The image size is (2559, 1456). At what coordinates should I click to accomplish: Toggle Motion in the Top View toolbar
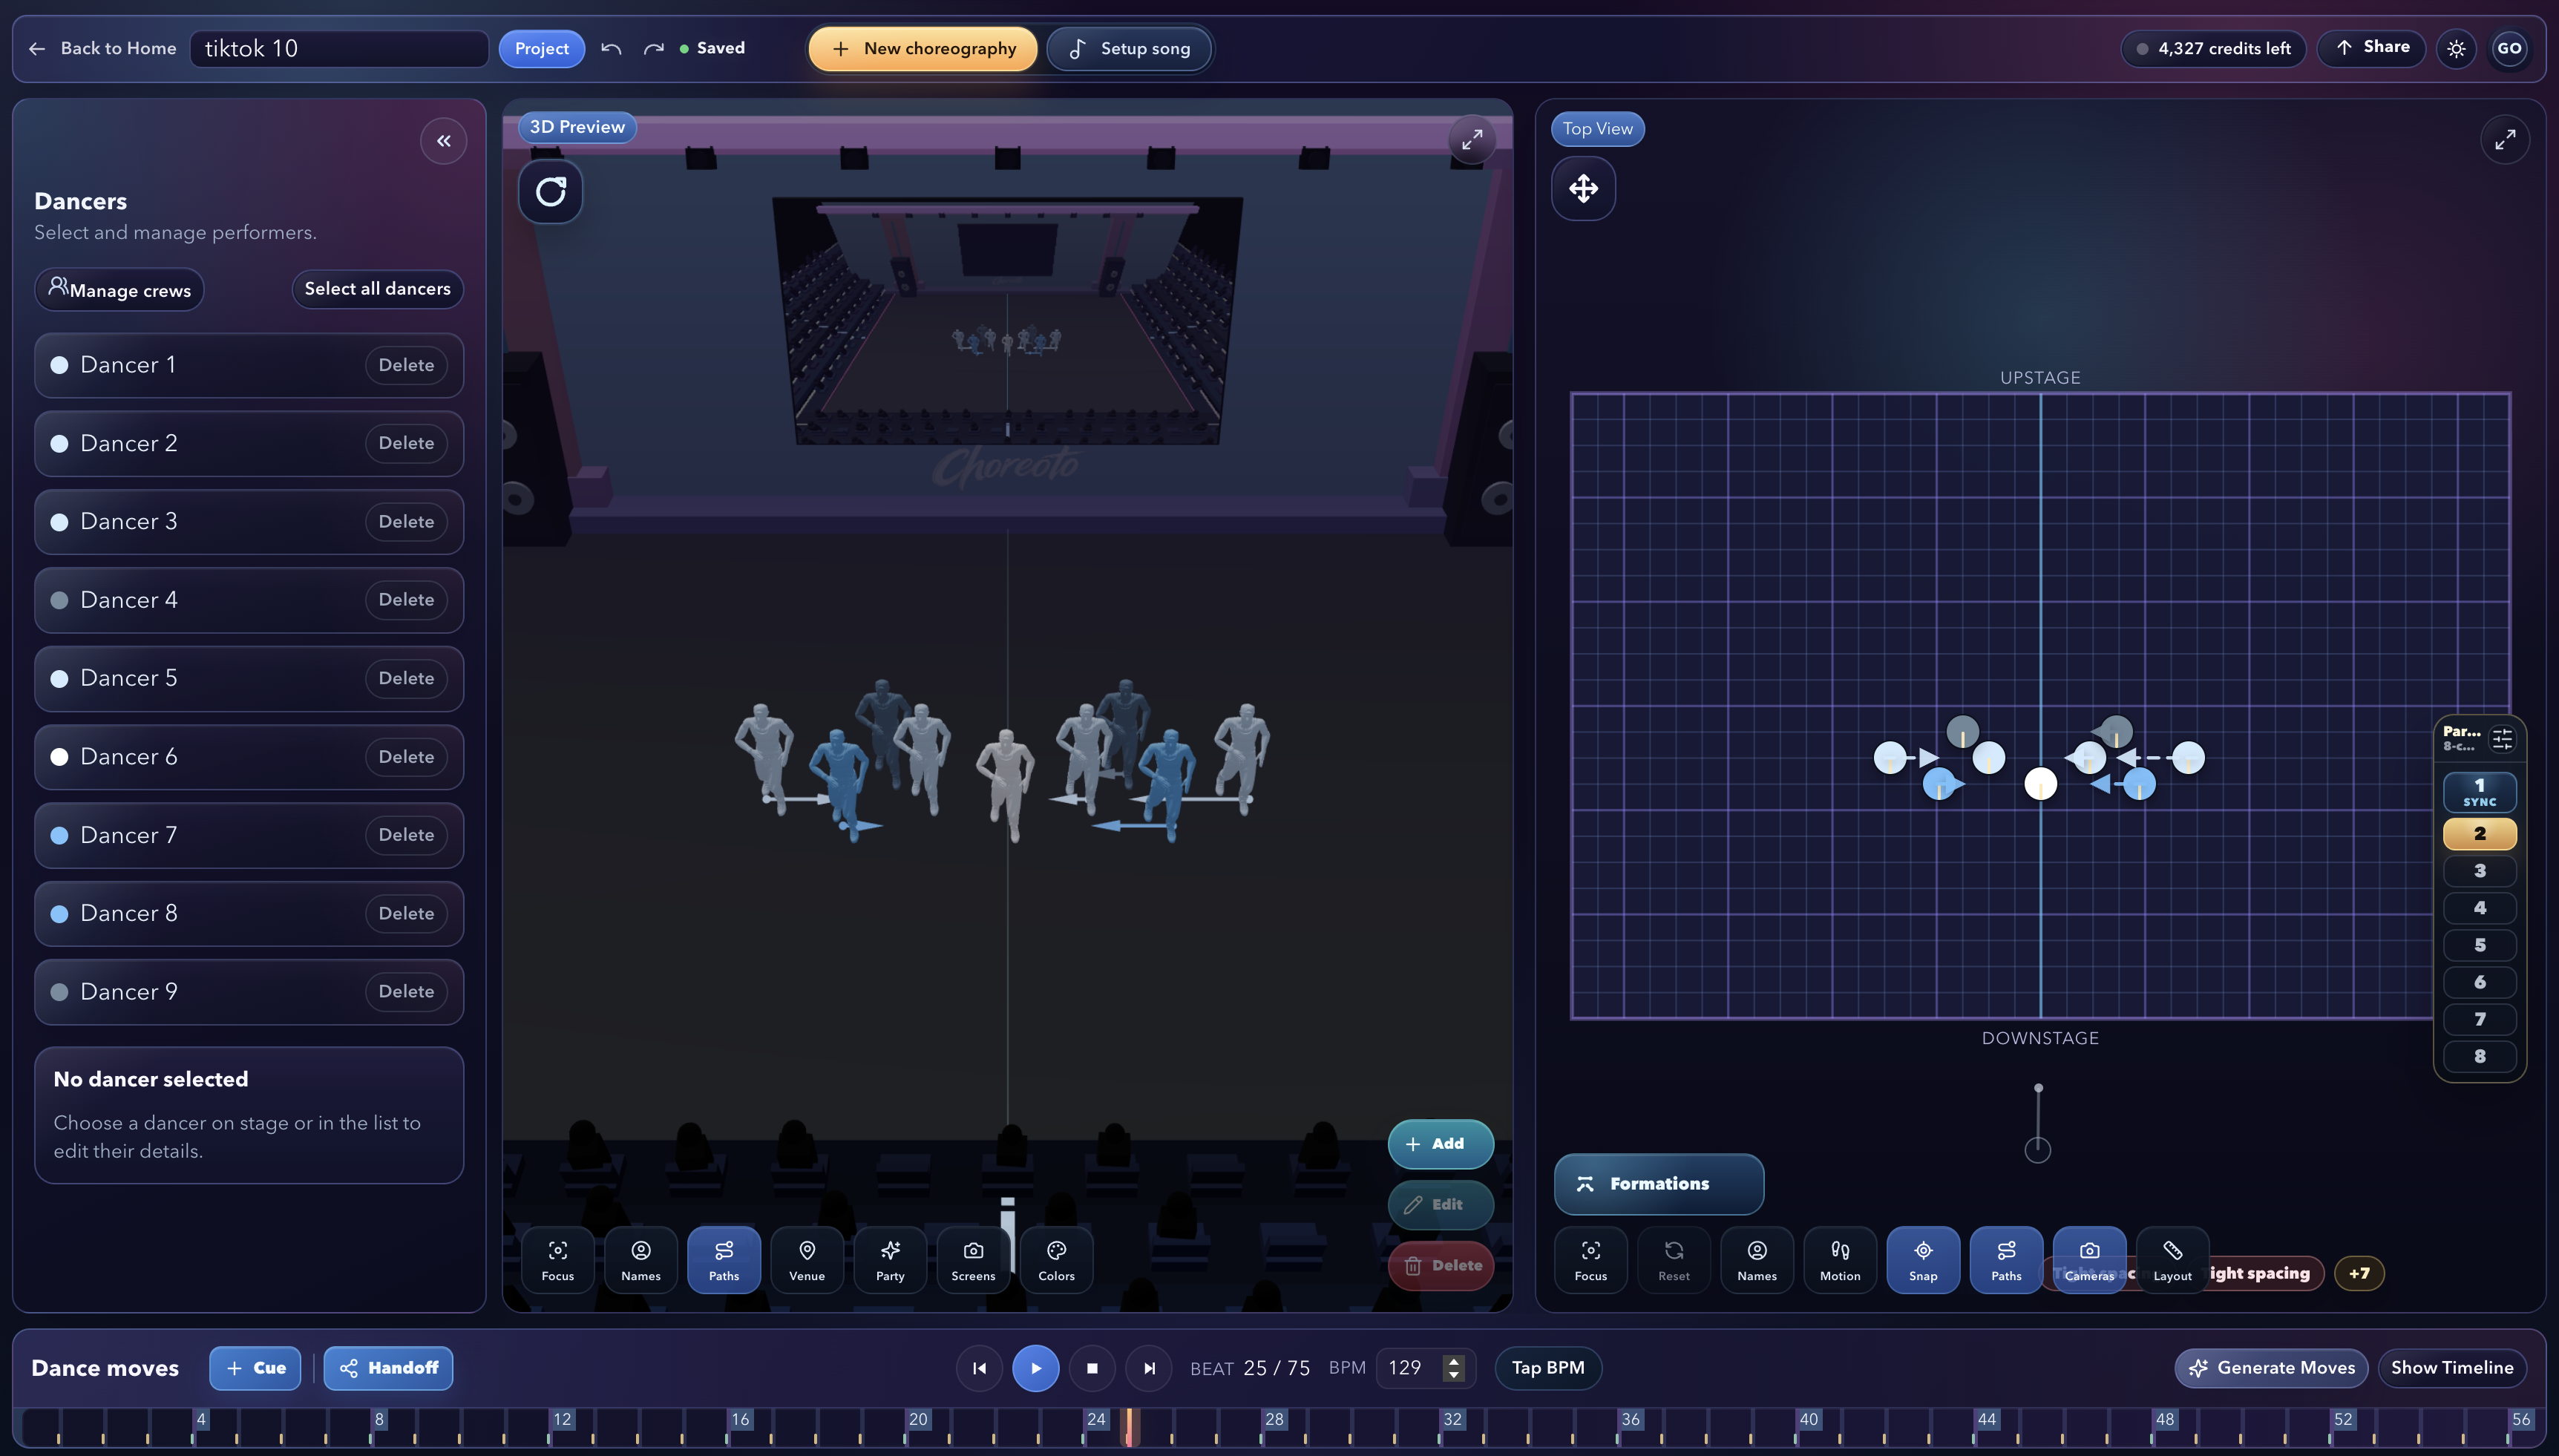[1840, 1259]
